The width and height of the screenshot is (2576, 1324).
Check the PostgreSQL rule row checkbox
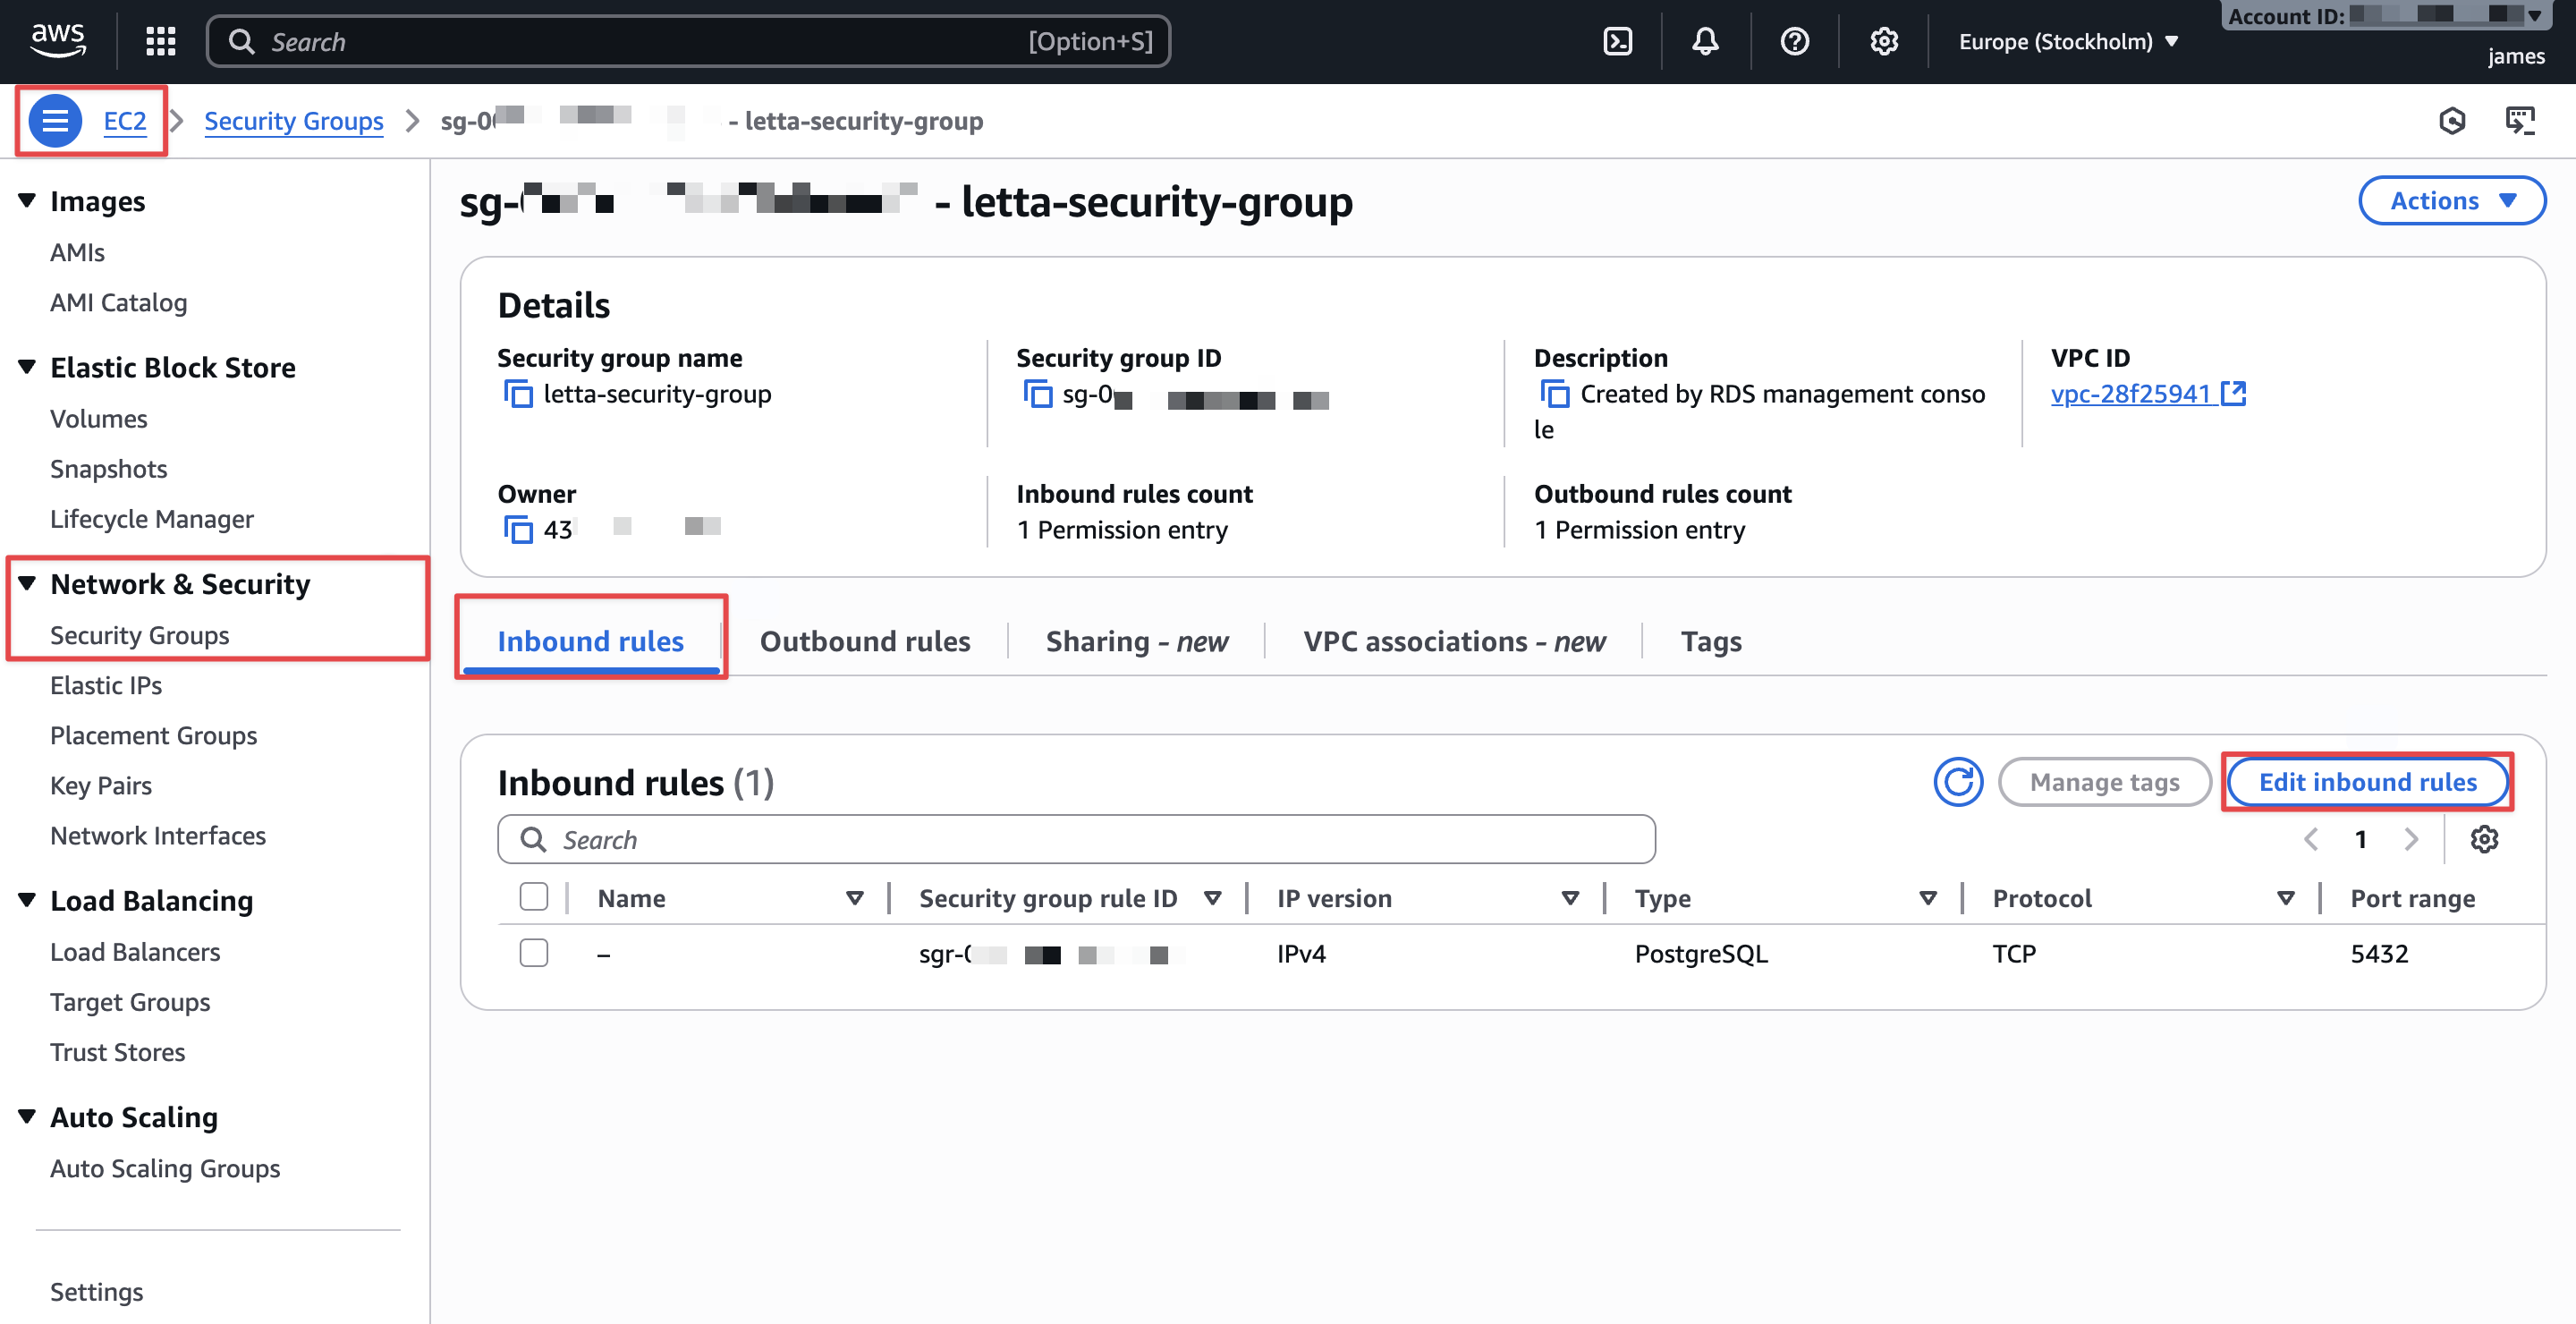coord(534,953)
